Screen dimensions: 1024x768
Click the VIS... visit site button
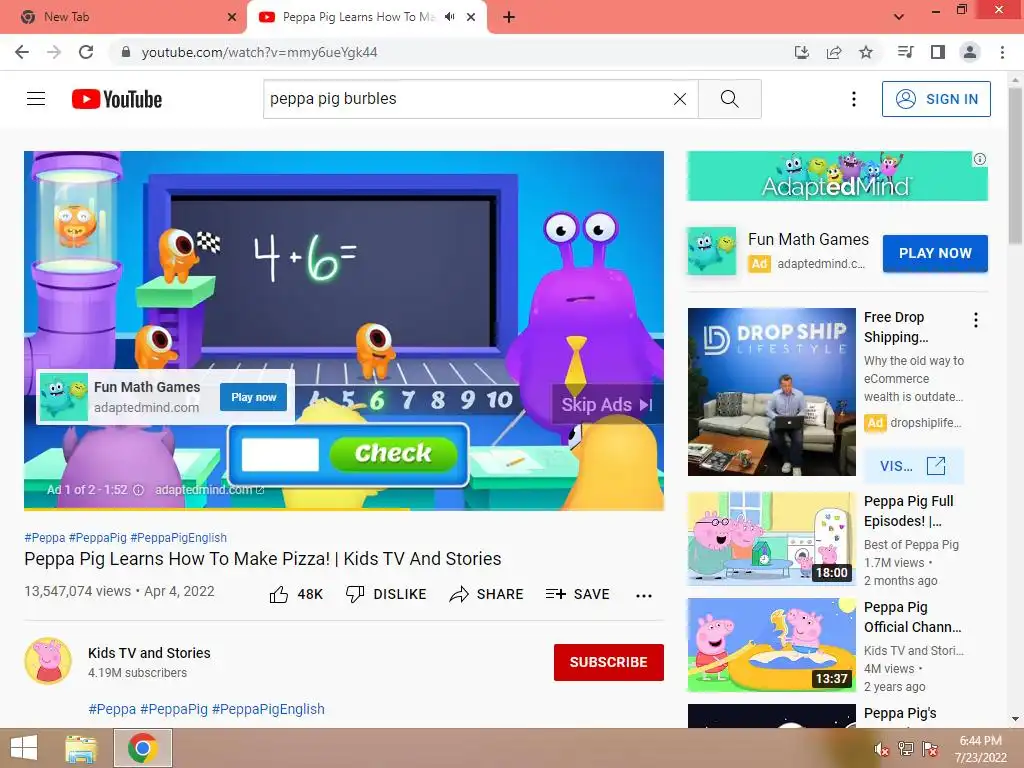(x=913, y=466)
